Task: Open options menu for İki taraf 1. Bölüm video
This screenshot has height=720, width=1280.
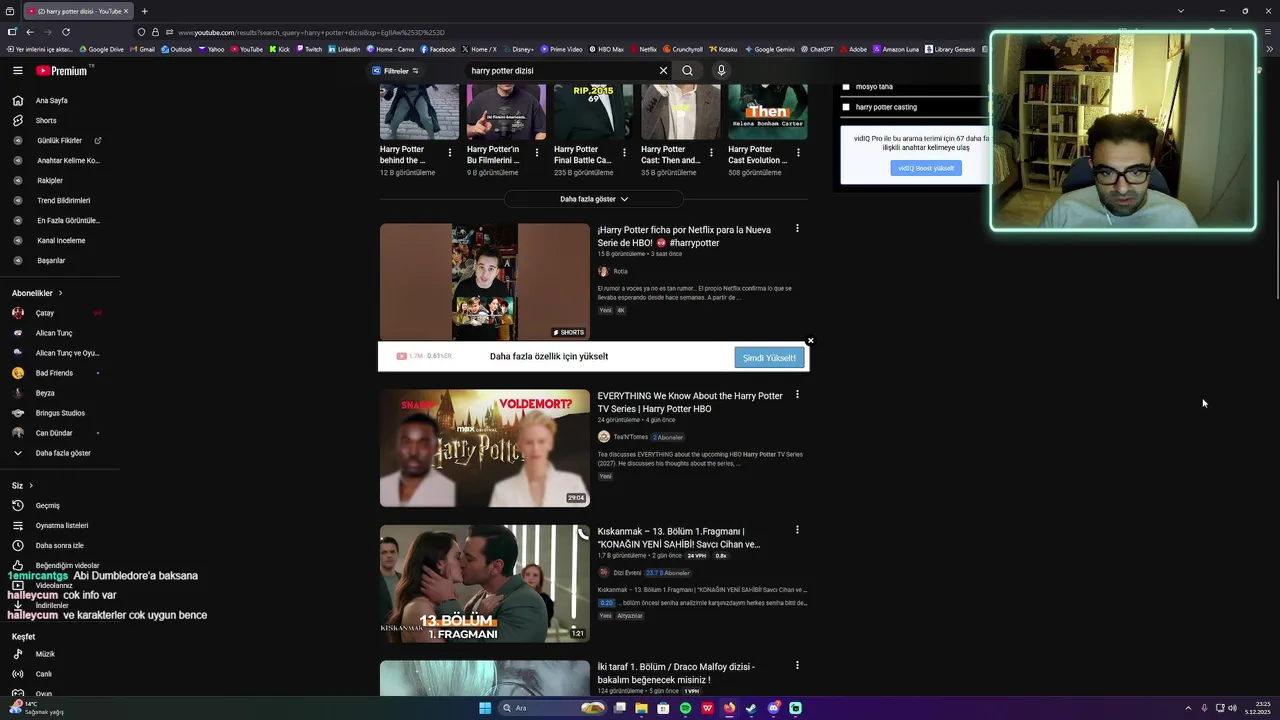Action: (x=797, y=665)
